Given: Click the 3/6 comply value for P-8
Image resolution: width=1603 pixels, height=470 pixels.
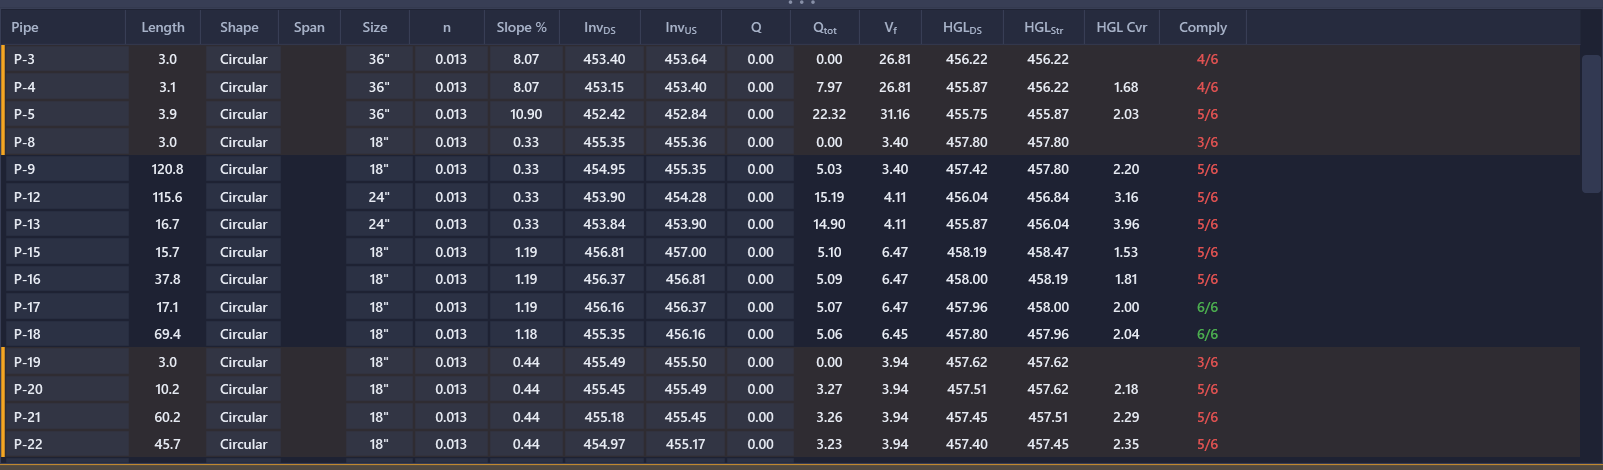Looking at the screenshot, I should tap(1207, 142).
